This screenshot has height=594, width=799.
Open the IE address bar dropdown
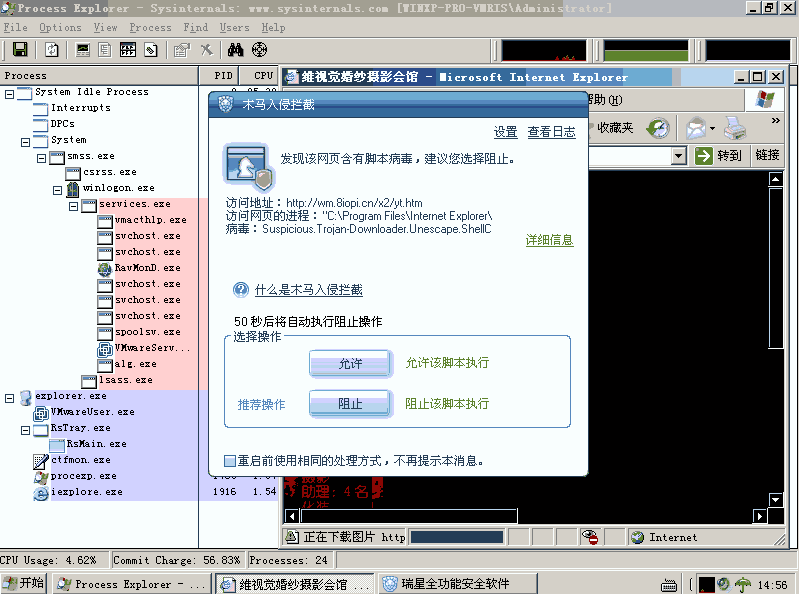(x=678, y=155)
